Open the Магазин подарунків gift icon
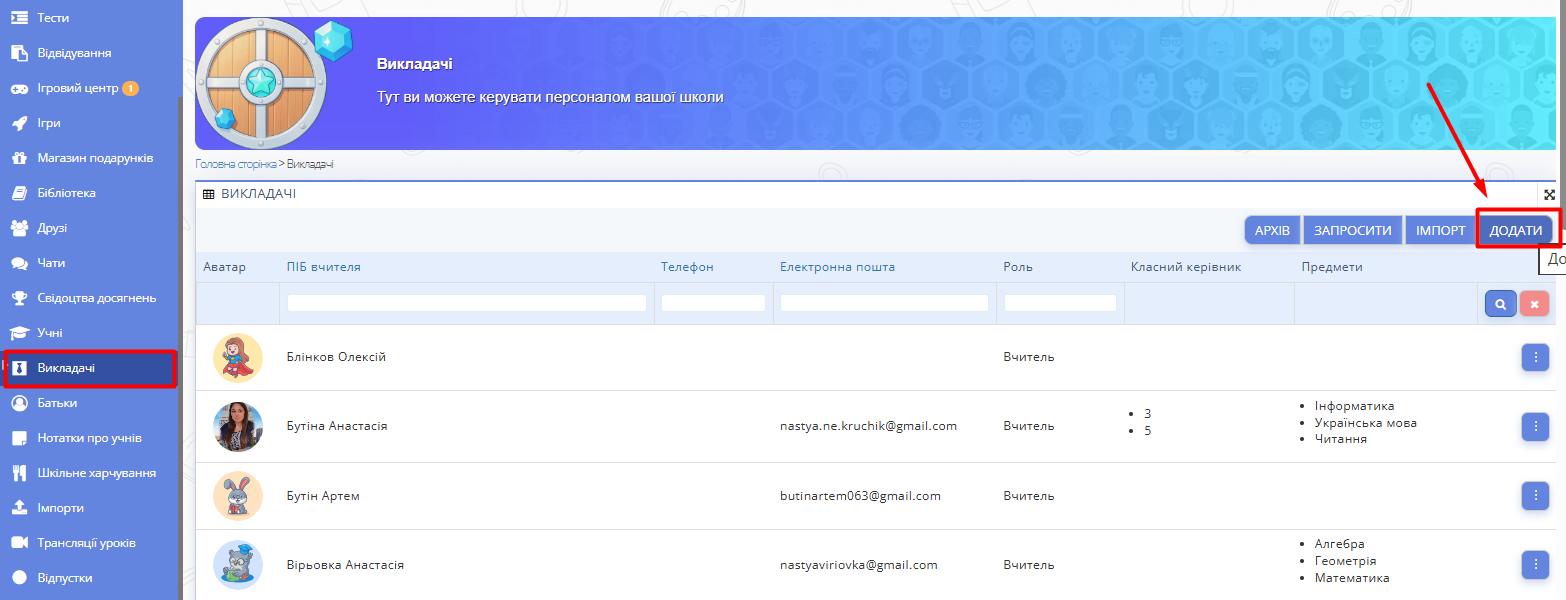The height and width of the screenshot is (600, 1566). (19, 158)
